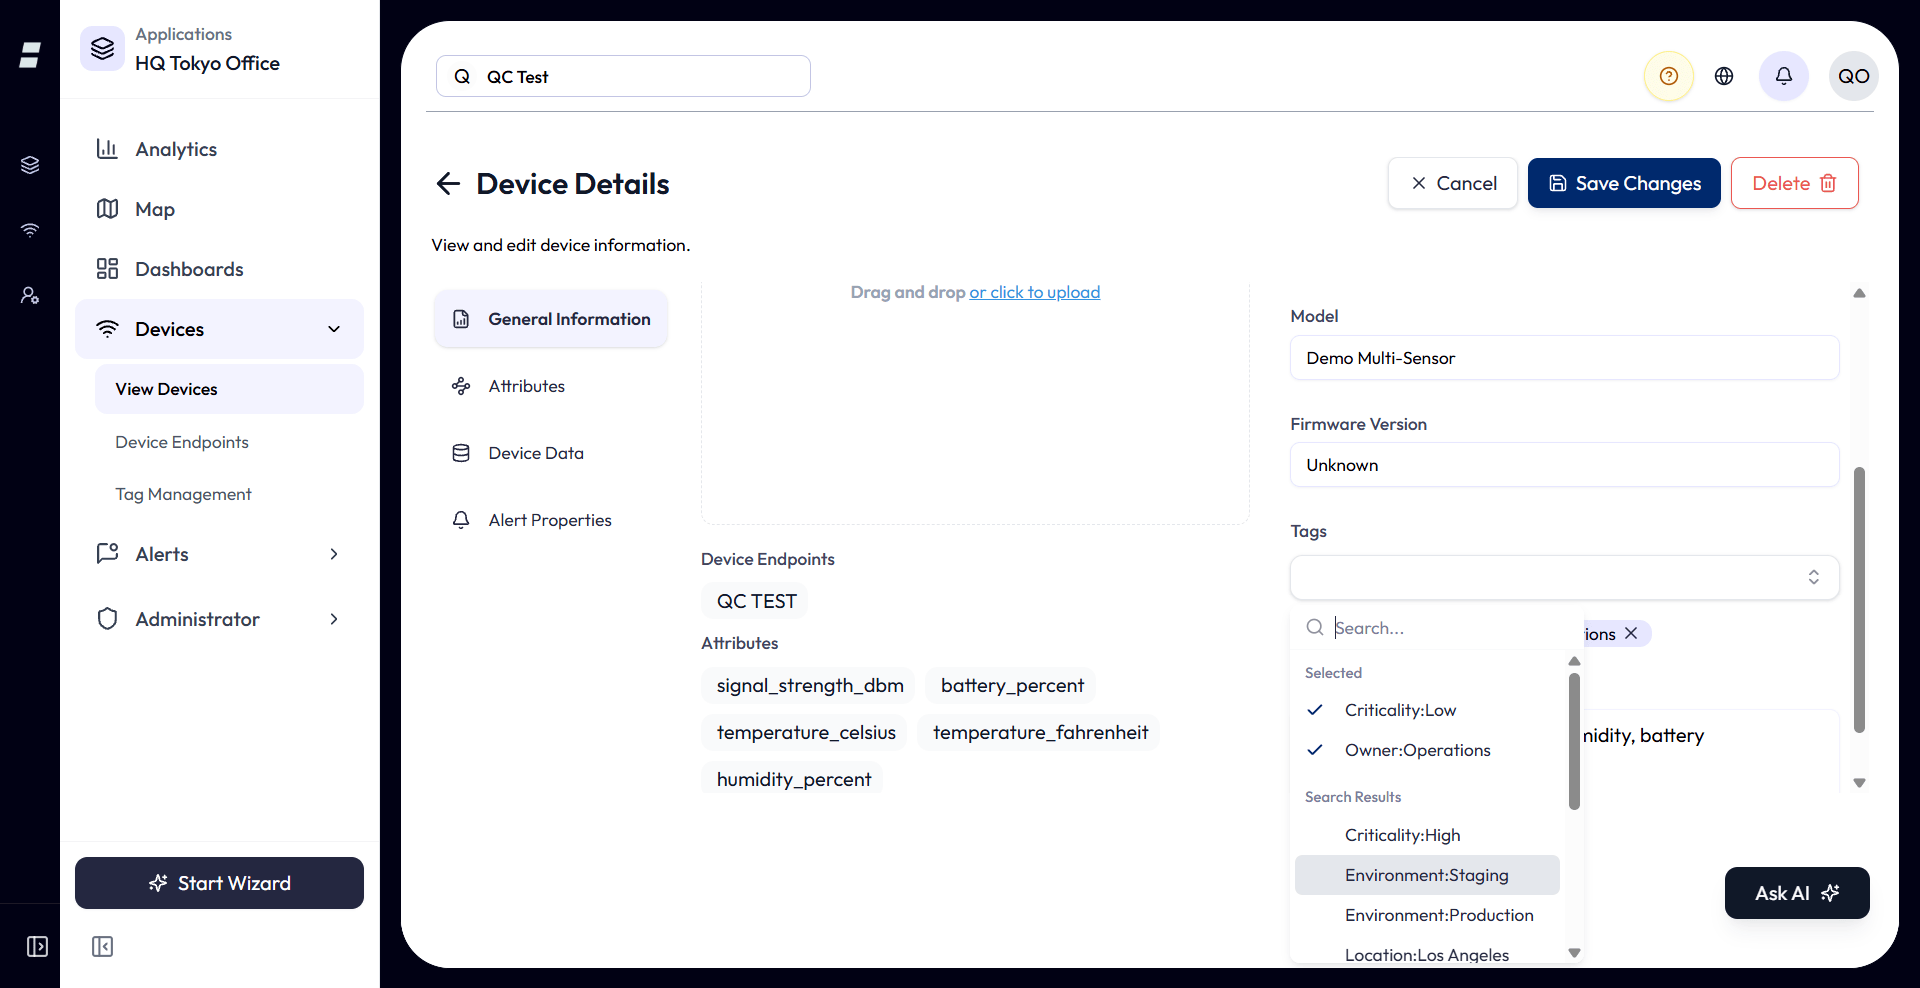Open the user settings icon in the left rail

(30, 295)
